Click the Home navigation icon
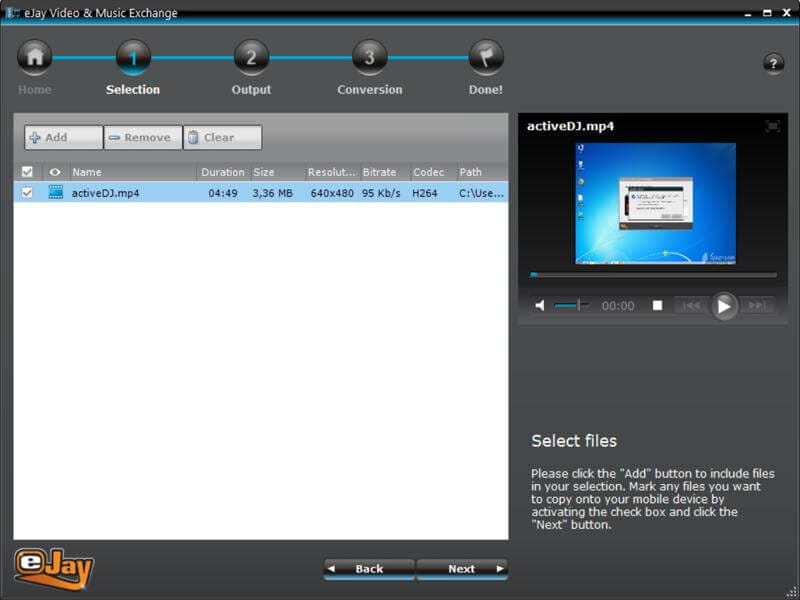The height and width of the screenshot is (600, 800). [x=34, y=58]
